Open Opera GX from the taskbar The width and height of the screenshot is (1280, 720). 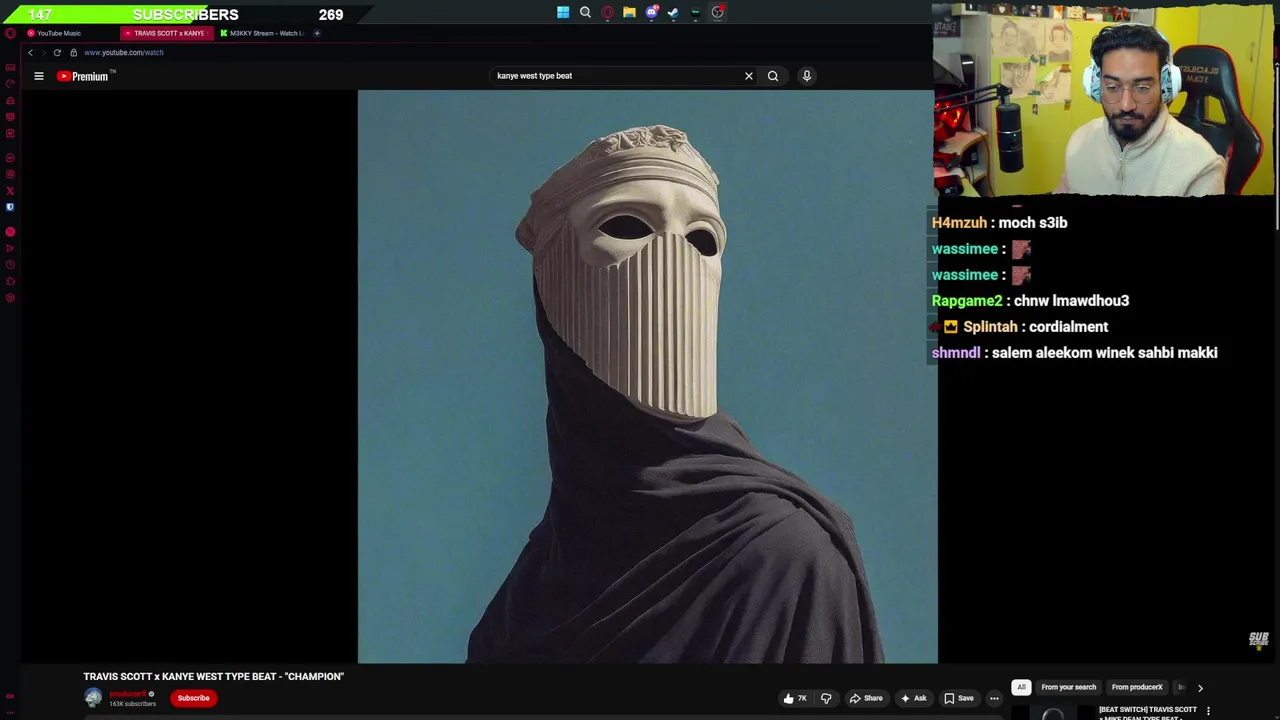pyautogui.click(x=607, y=12)
